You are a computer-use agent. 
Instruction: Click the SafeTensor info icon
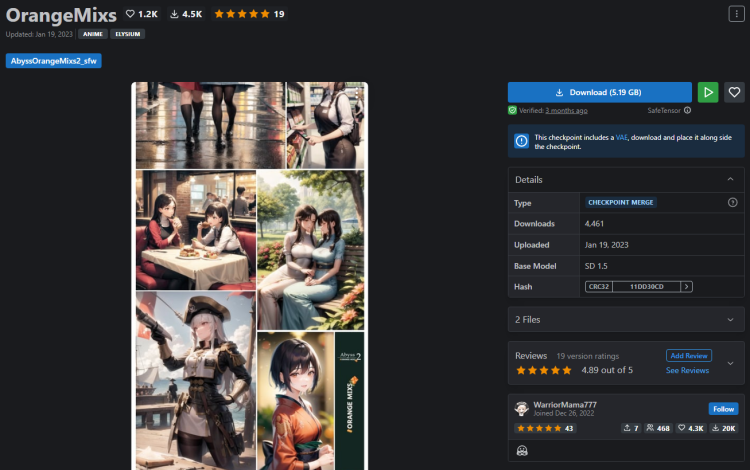[687, 110]
